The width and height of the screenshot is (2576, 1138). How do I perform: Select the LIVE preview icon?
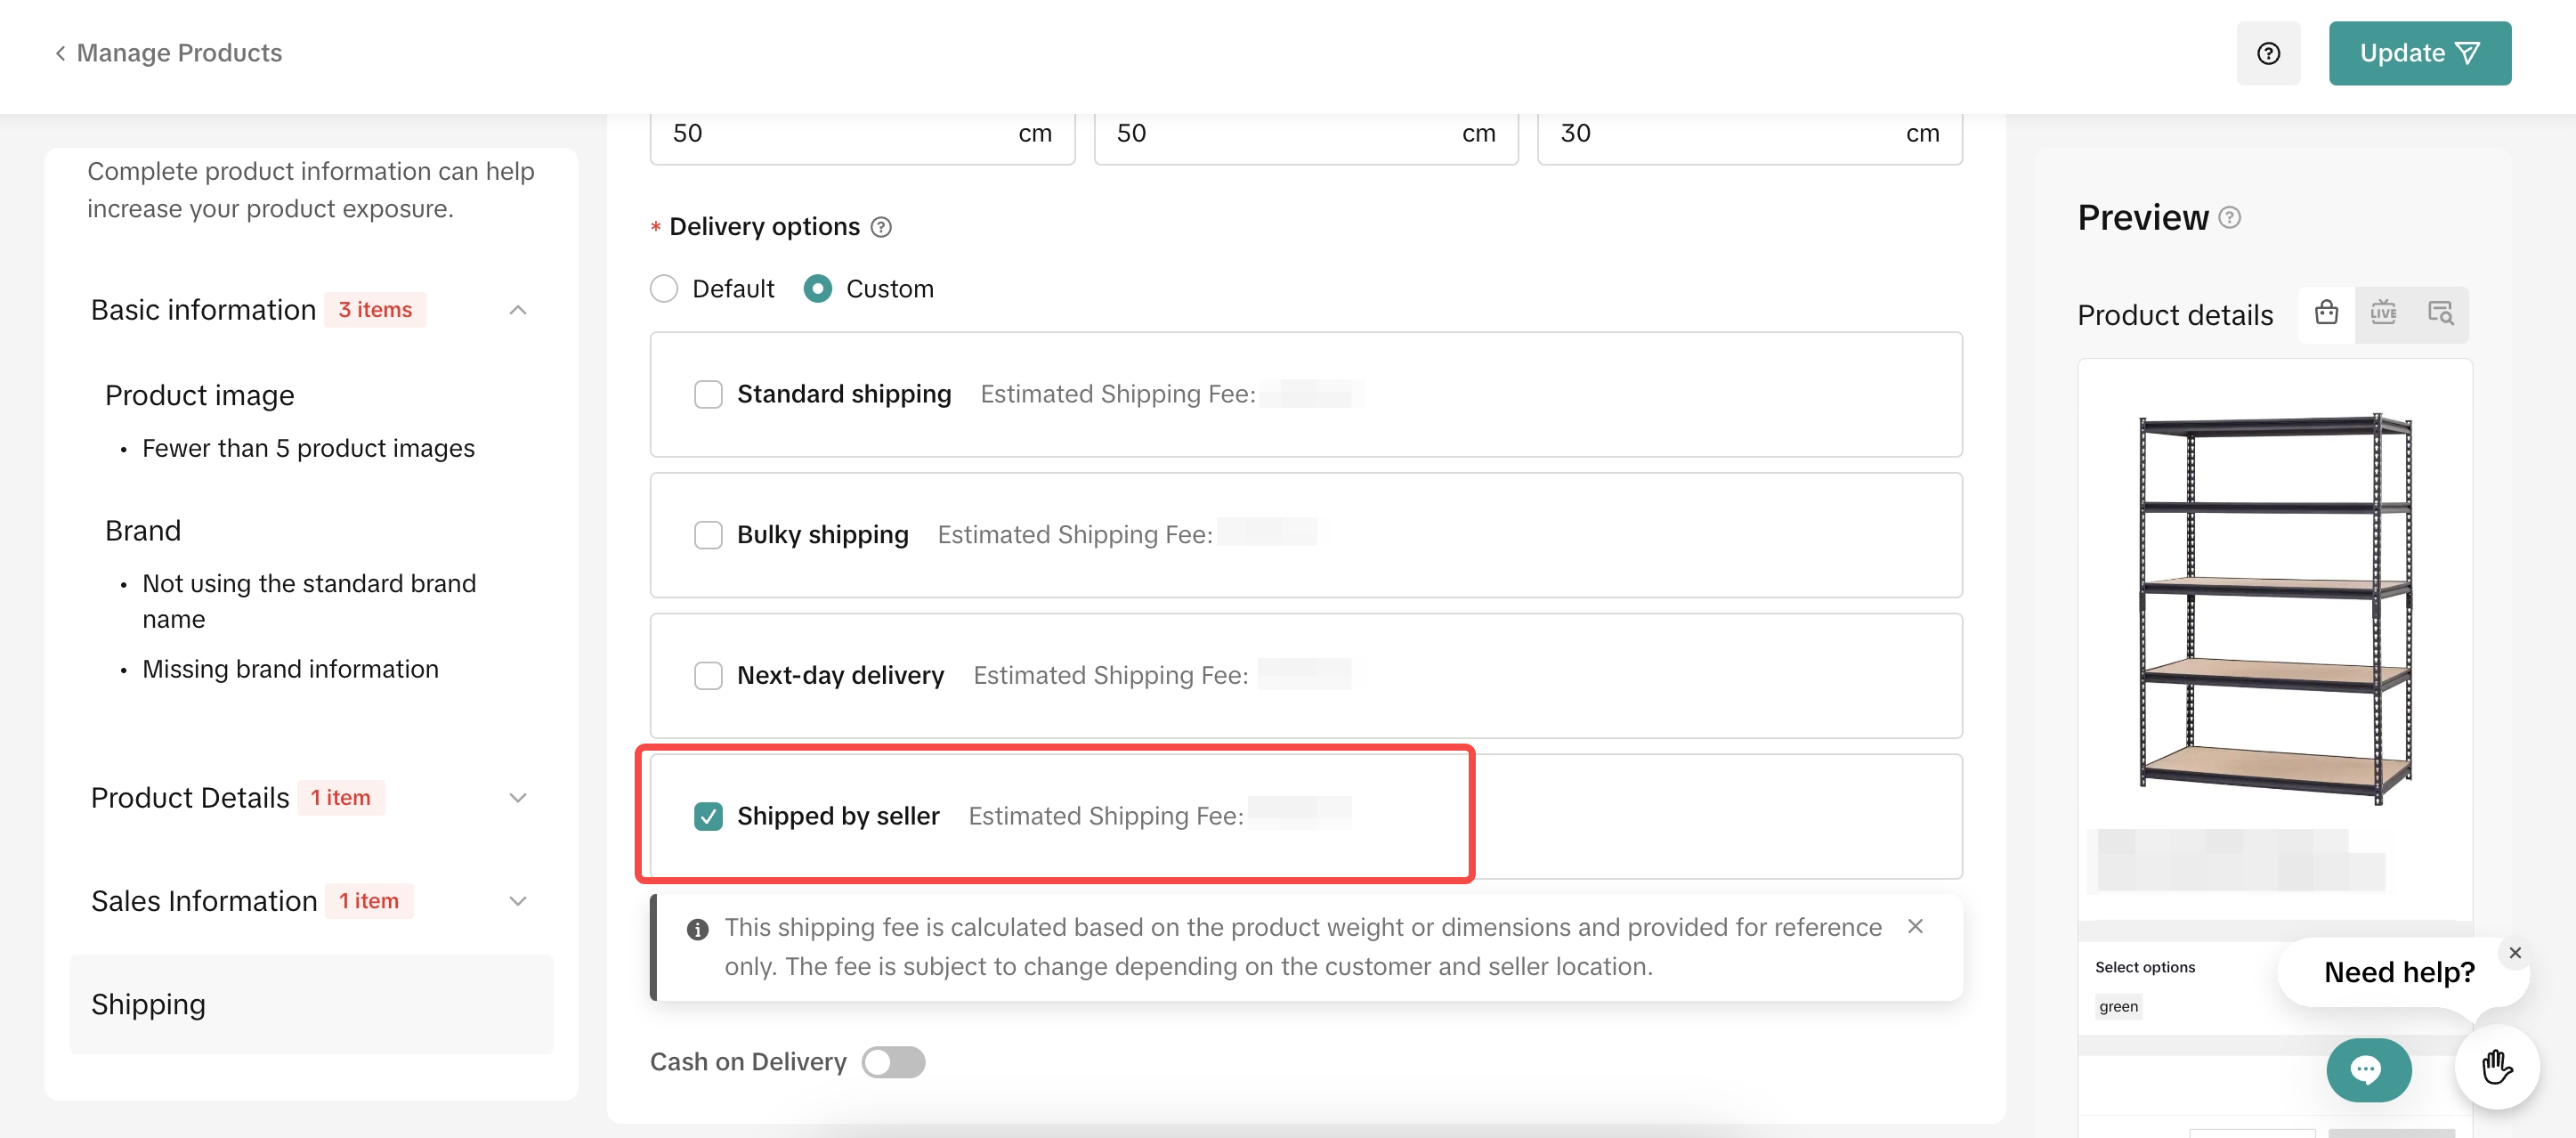point(2383,313)
